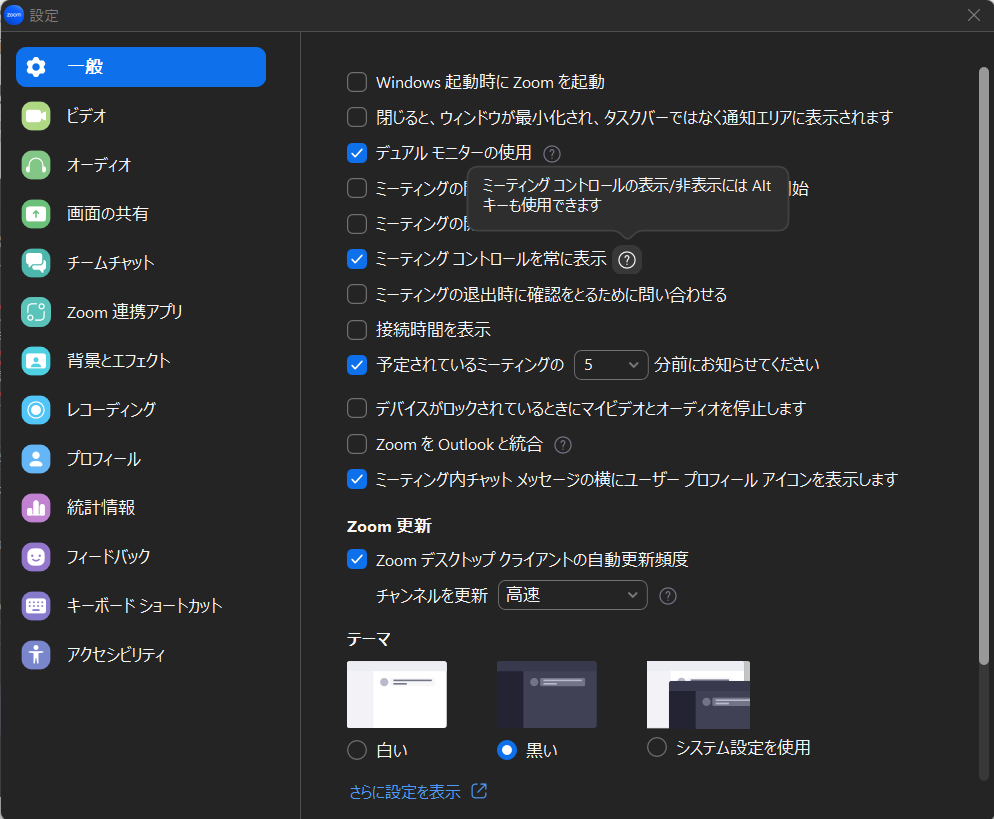Screen dimensions: 994x819
Task: Click the オーディオ headphone icon
Action: (36, 165)
